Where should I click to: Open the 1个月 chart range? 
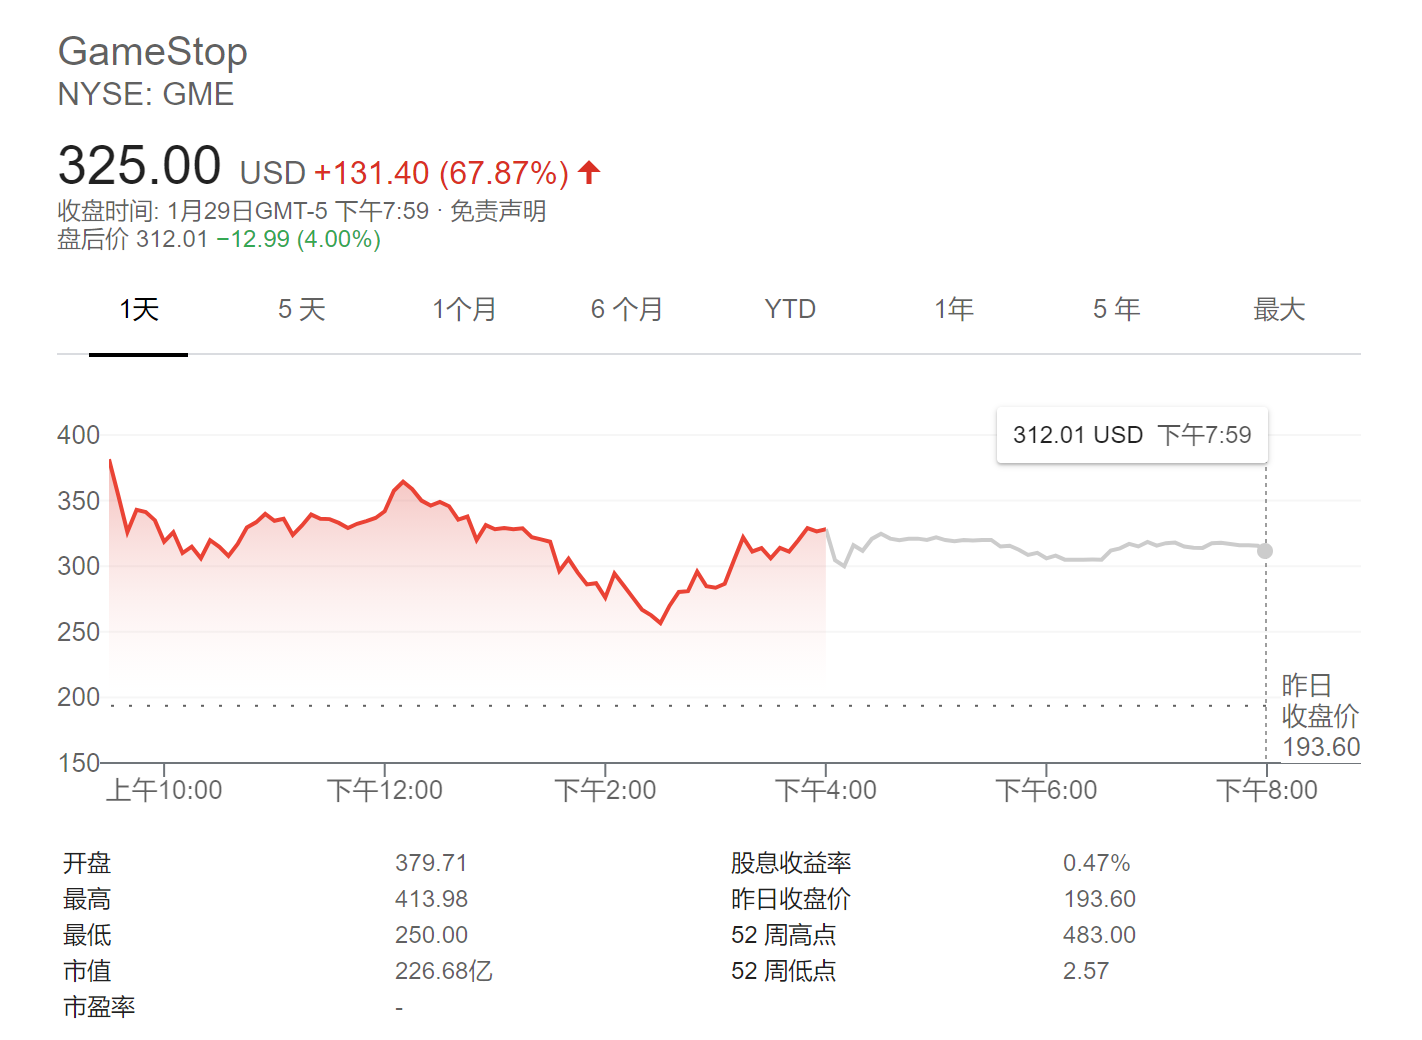coord(464,310)
